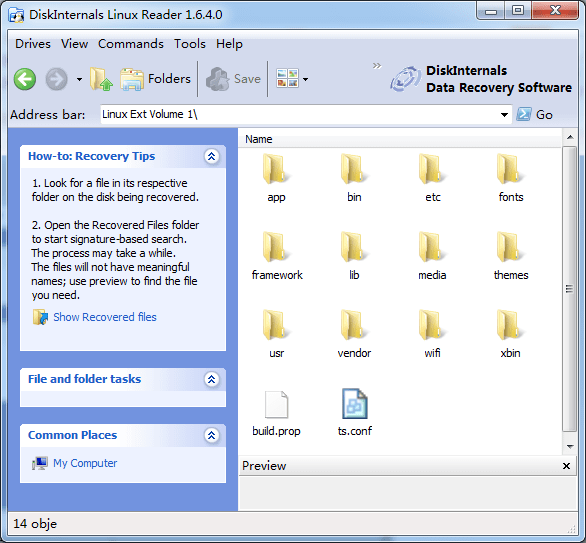Screen dimensions: 586x543
Task: Click the Show Recovered files link
Action: [x=105, y=317]
